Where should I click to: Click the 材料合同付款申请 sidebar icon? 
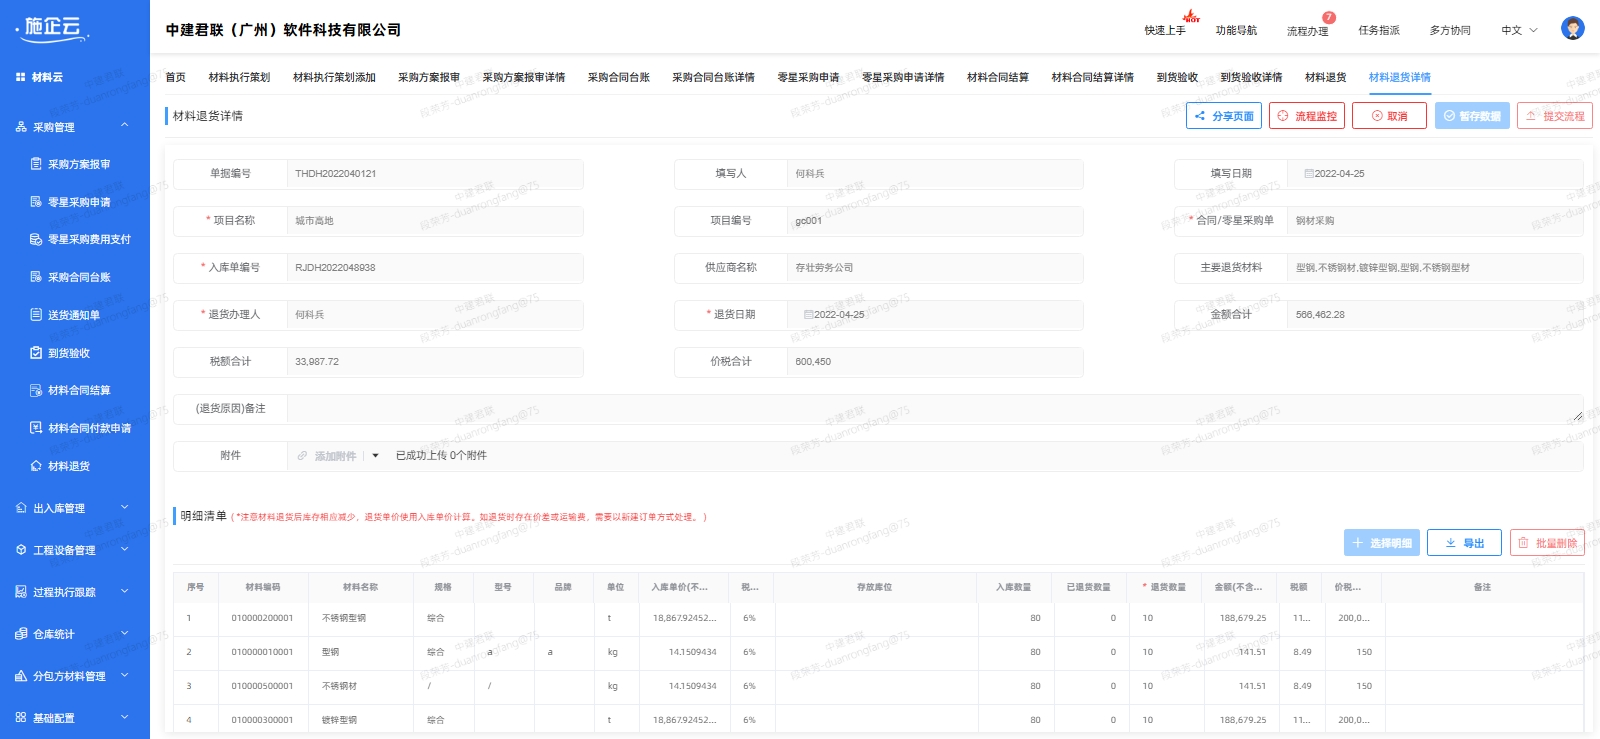(36, 428)
